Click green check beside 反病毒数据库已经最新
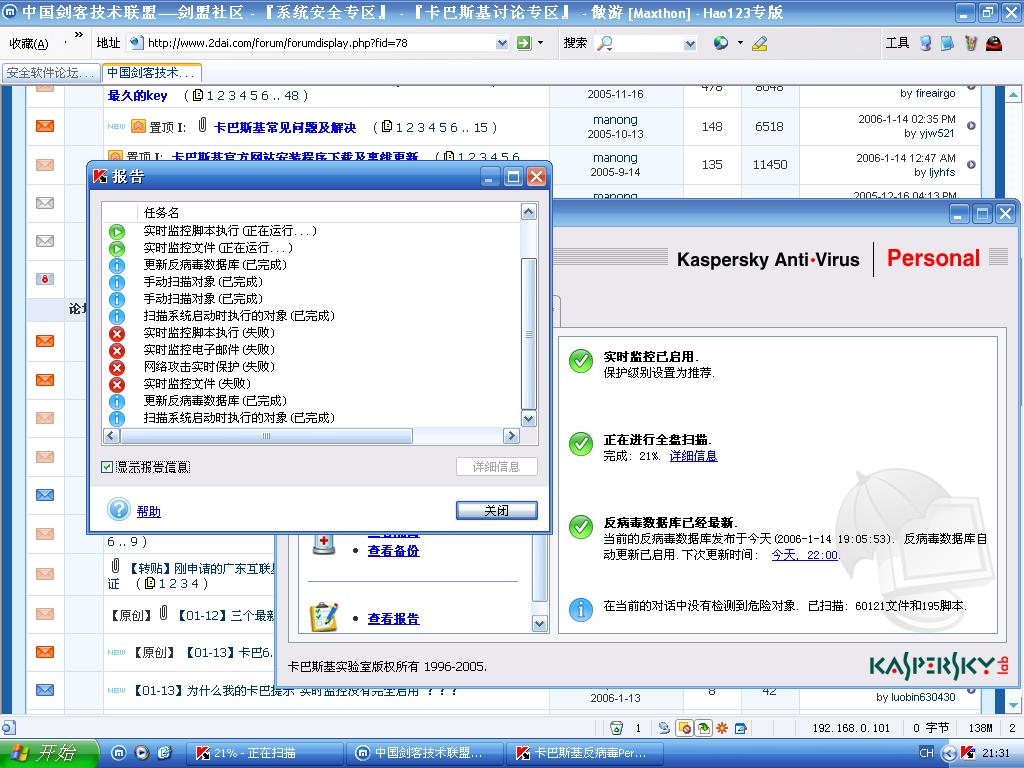1024x768 pixels. (x=581, y=527)
